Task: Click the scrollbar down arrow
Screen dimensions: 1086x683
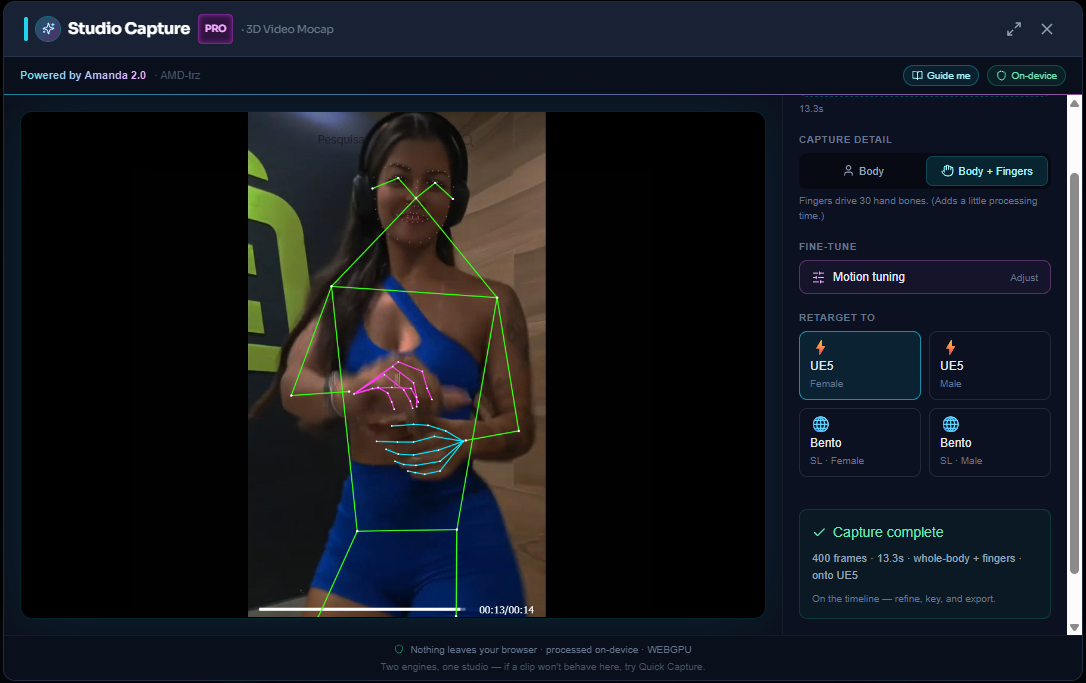Action: (1074, 628)
